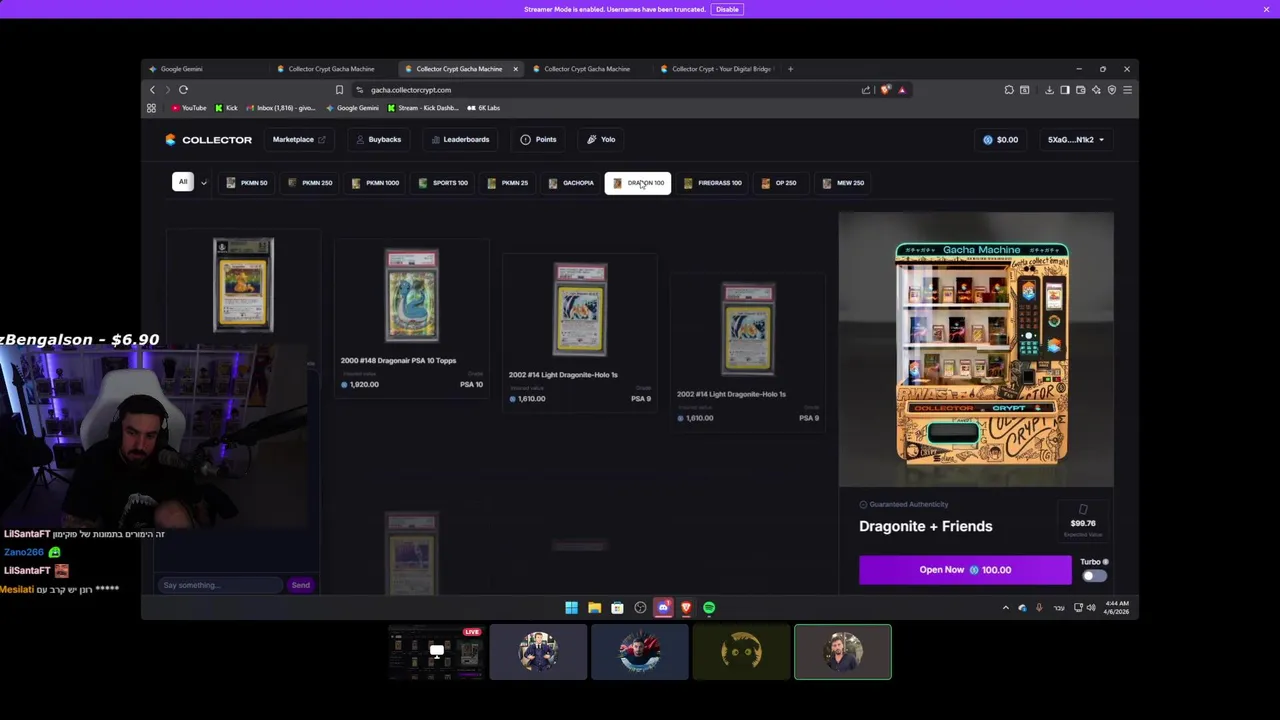1280x720 pixels.
Task: Close the active Collector Crypt Gacha Machine tab
Action: pyautogui.click(x=515, y=69)
